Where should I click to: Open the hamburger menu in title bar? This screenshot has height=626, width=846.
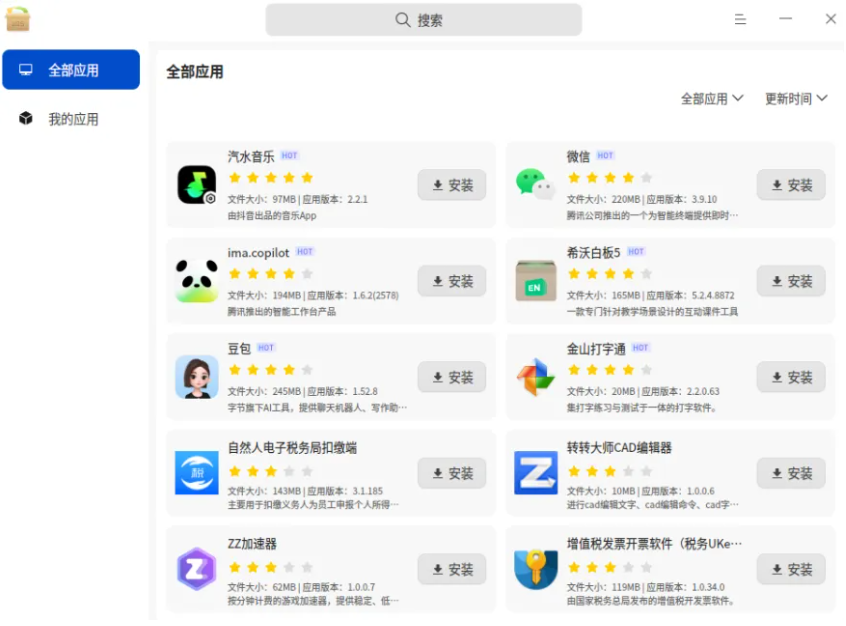[740, 19]
